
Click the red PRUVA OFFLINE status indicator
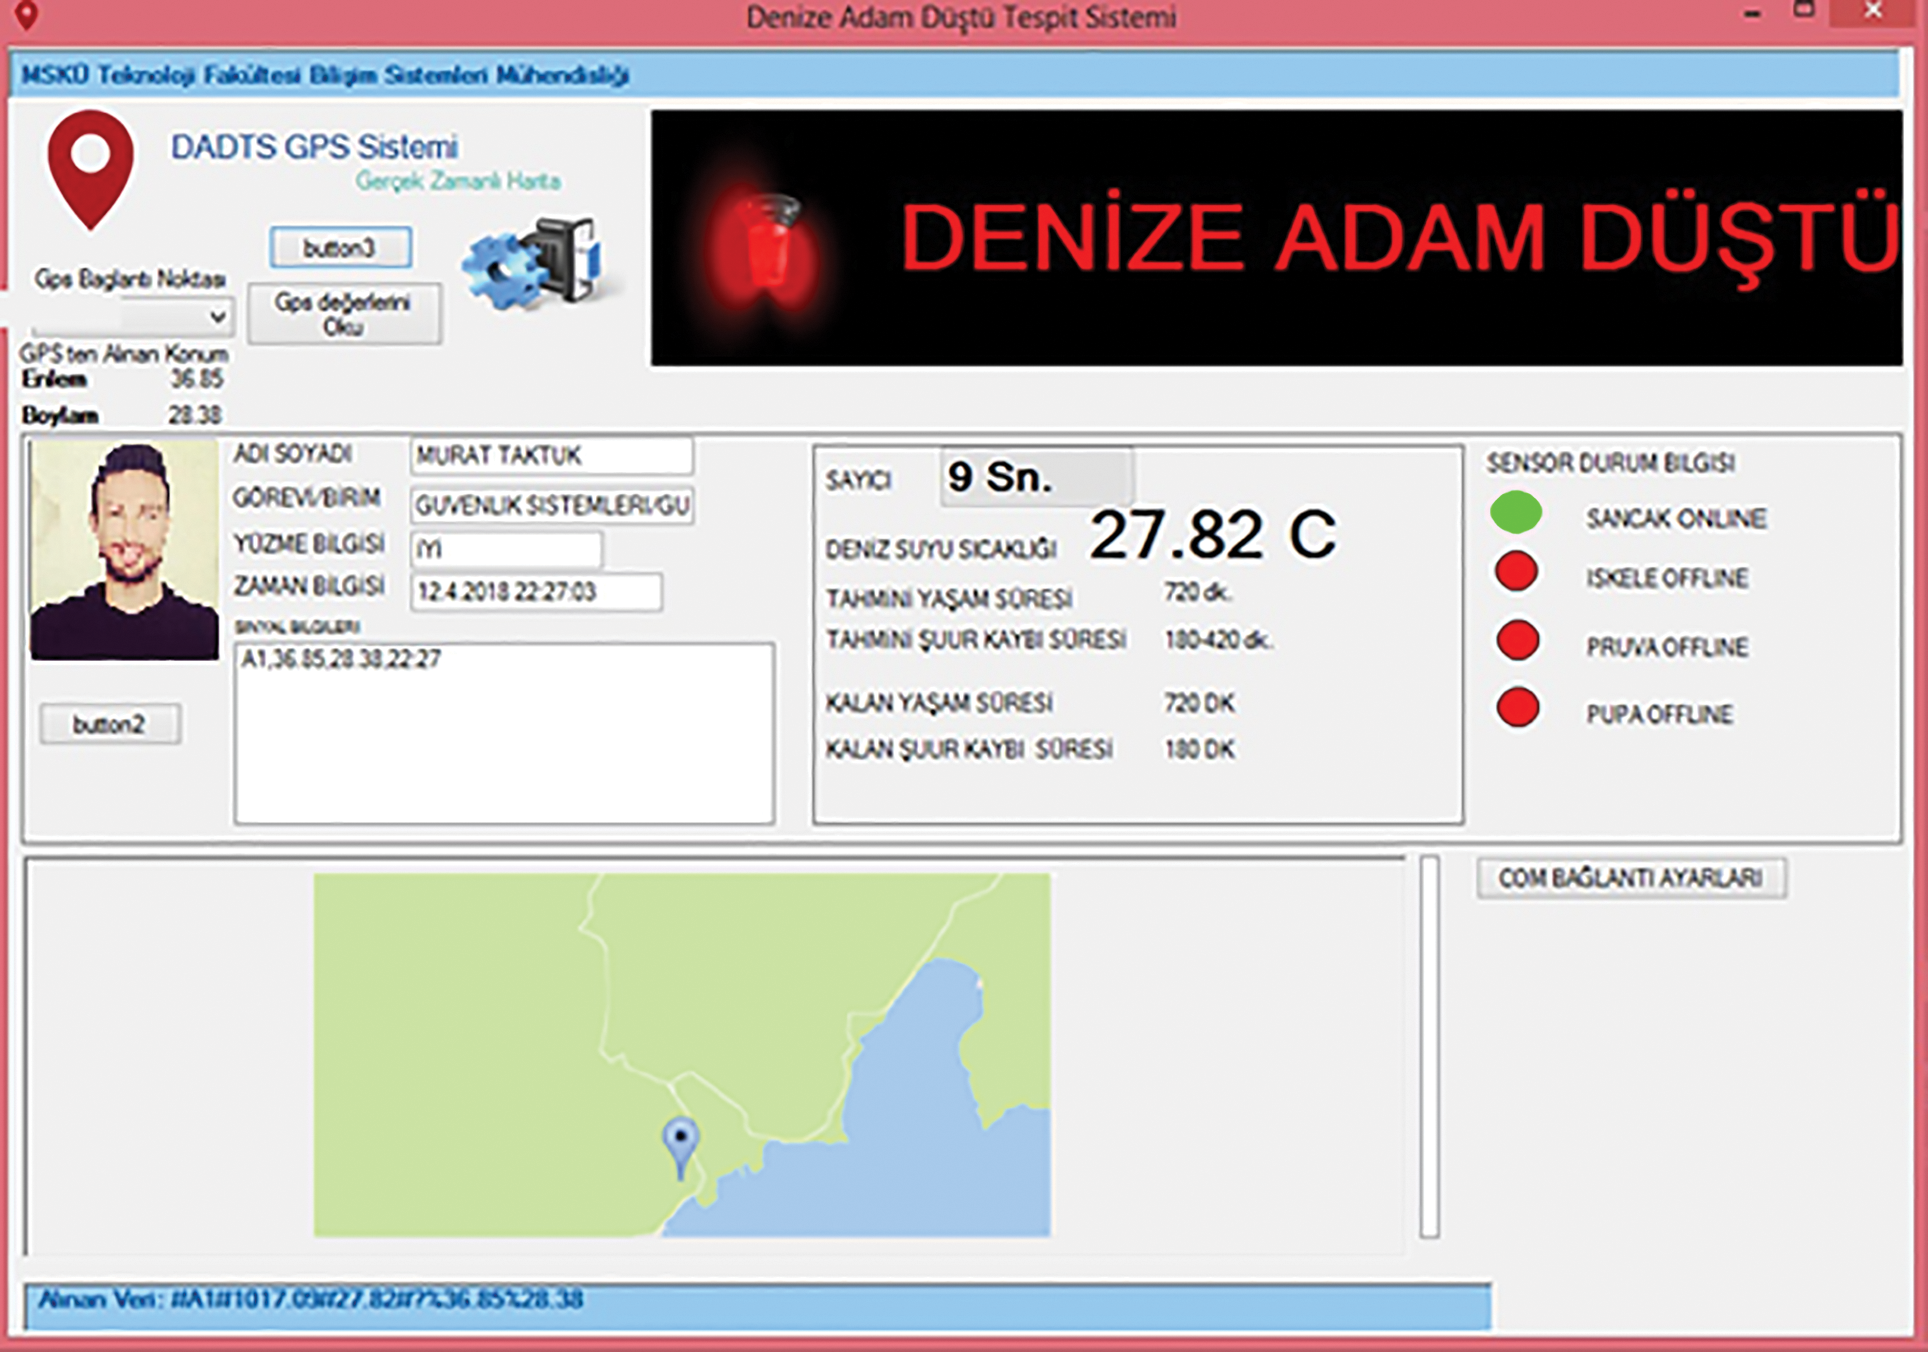(x=1517, y=641)
